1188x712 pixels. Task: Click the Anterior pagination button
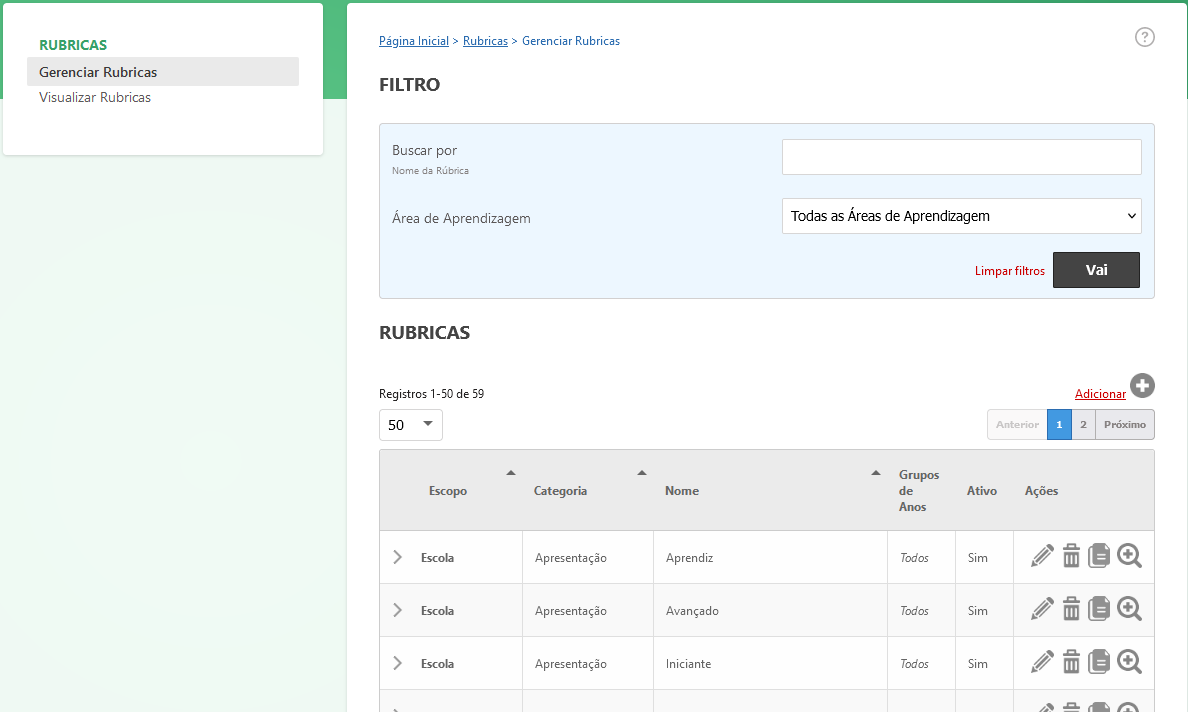(x=1017, y=425)
